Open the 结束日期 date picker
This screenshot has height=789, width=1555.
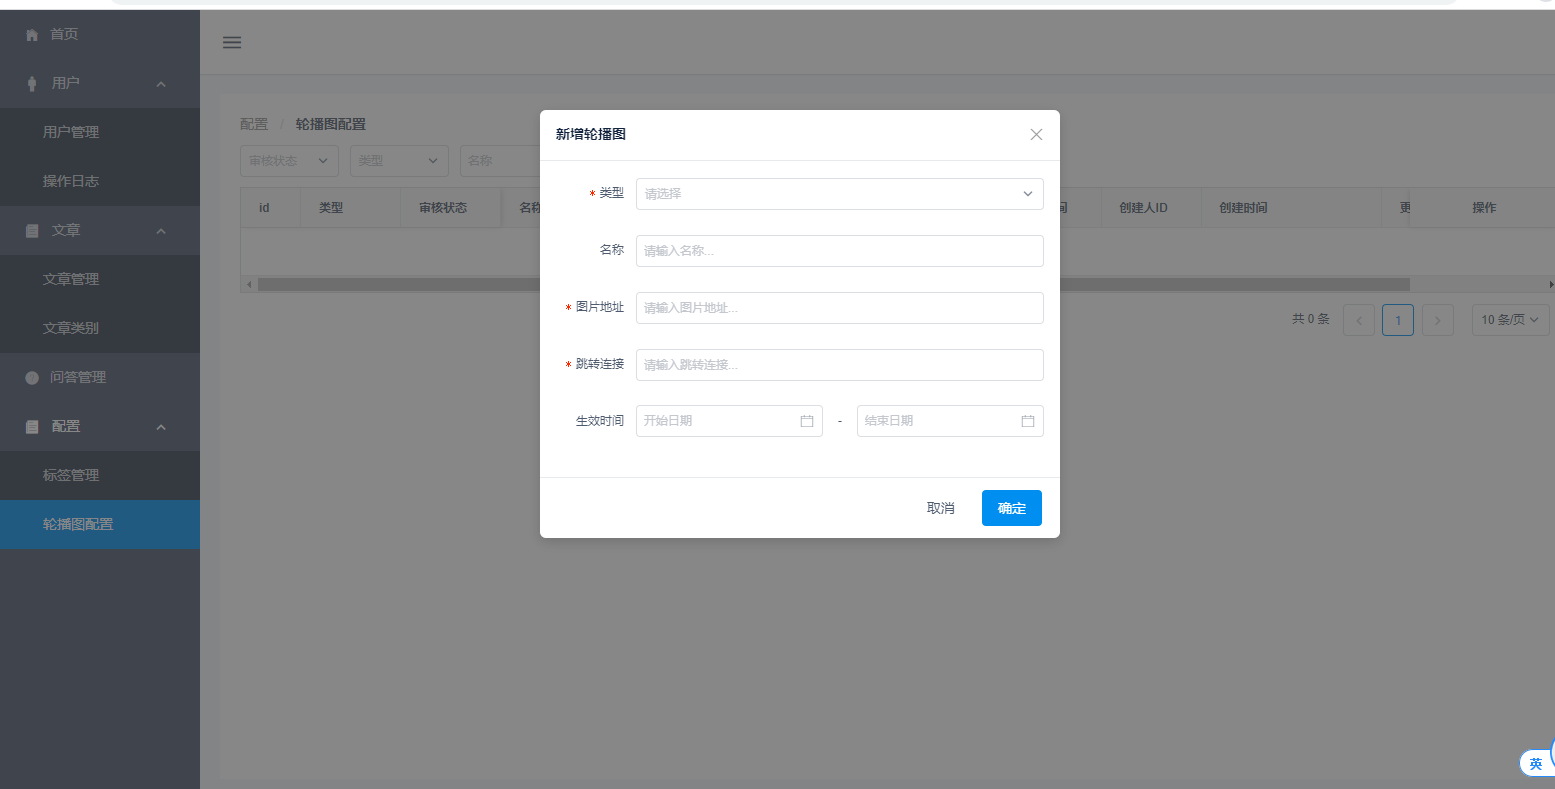pyautogui.click(x=950, y=421)
